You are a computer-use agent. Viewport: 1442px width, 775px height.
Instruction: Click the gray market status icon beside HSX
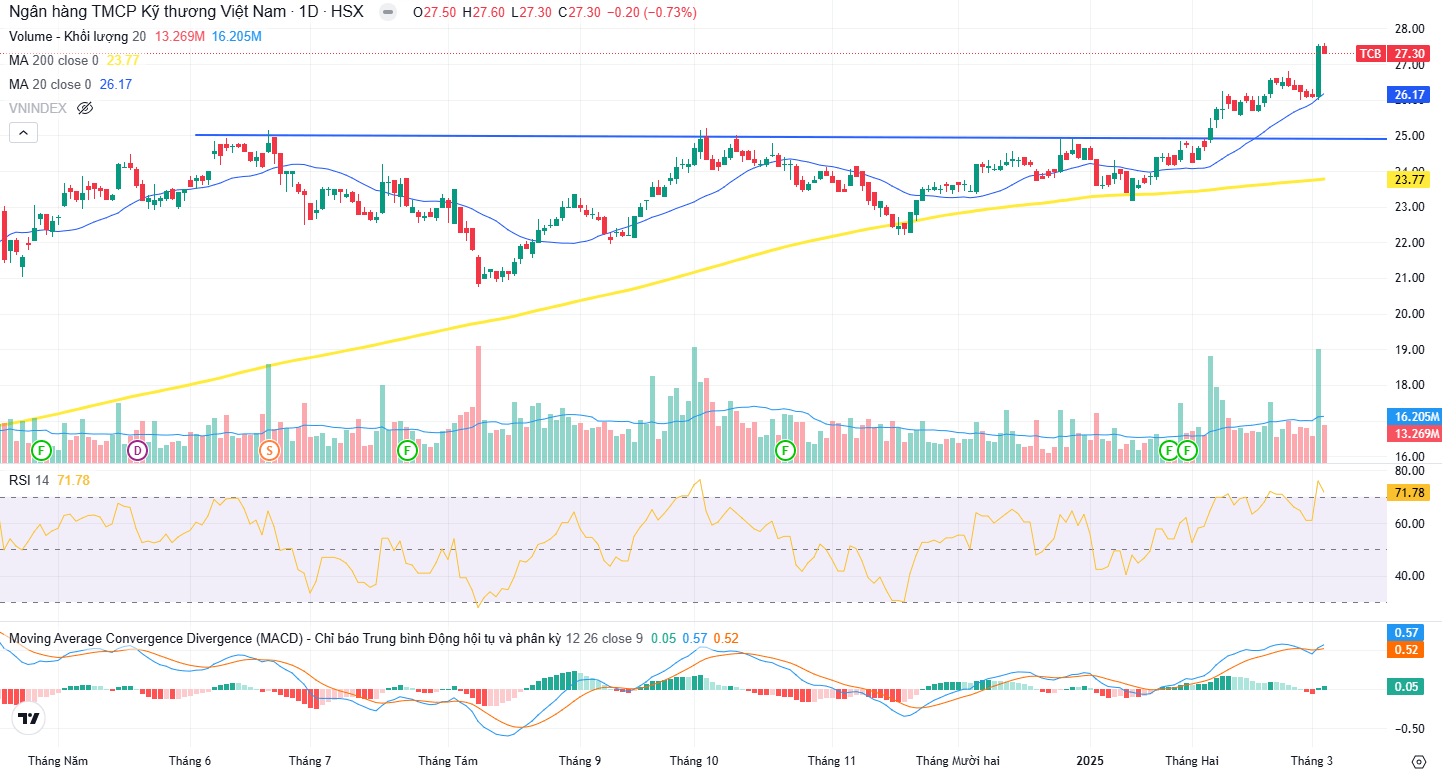pyautogui.click(x=388, y=13)
